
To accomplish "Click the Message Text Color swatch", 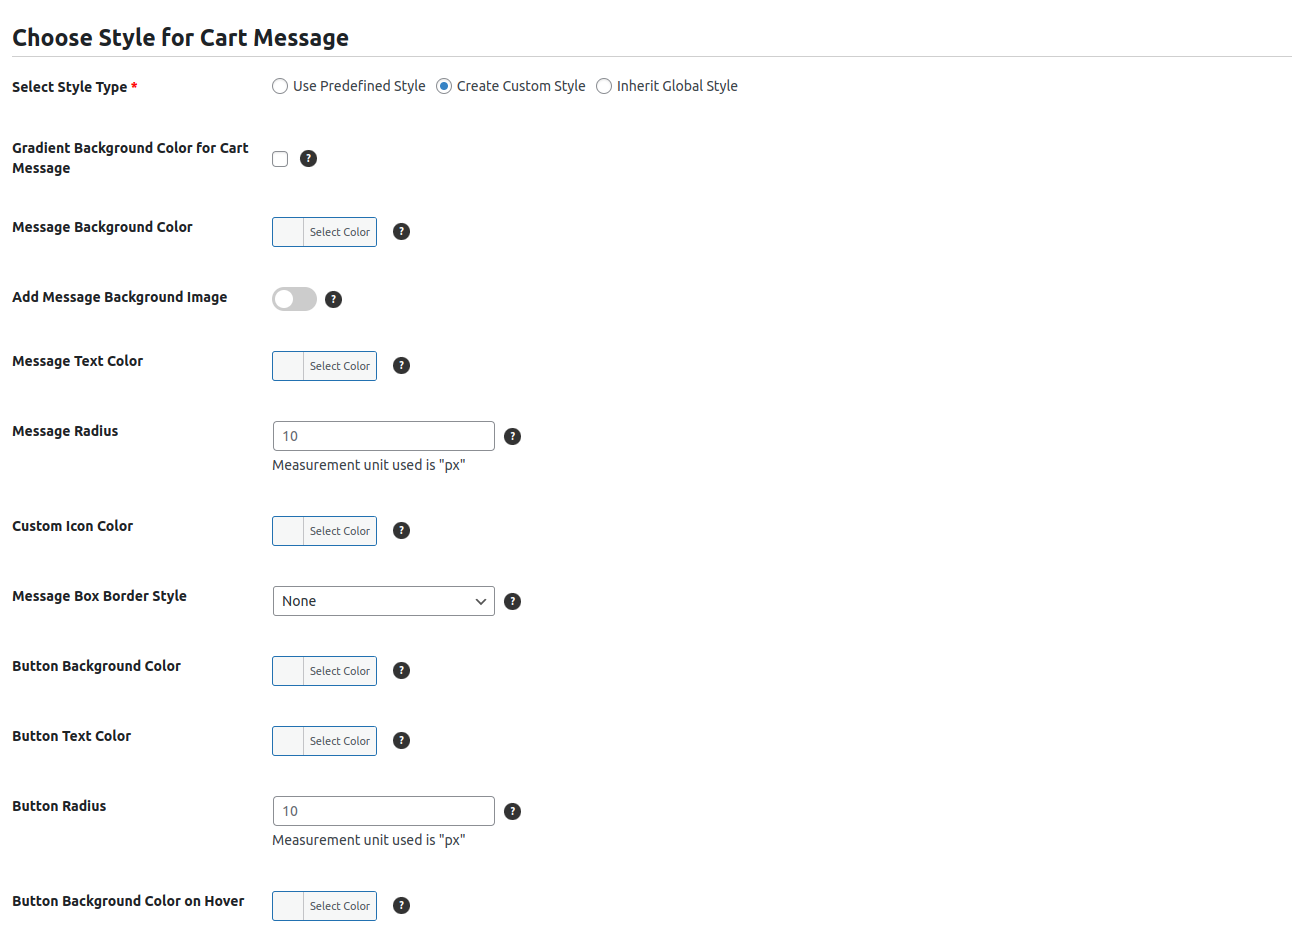I will tap(289, 366).
